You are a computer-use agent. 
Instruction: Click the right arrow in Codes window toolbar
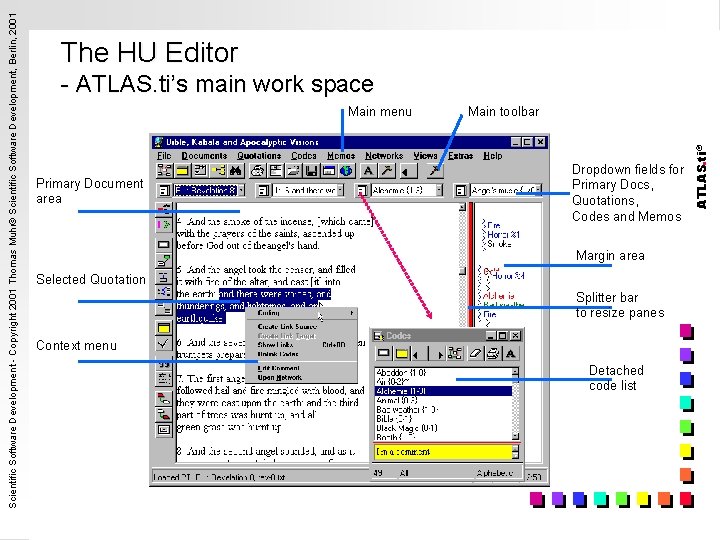click(x=439, y=354)
